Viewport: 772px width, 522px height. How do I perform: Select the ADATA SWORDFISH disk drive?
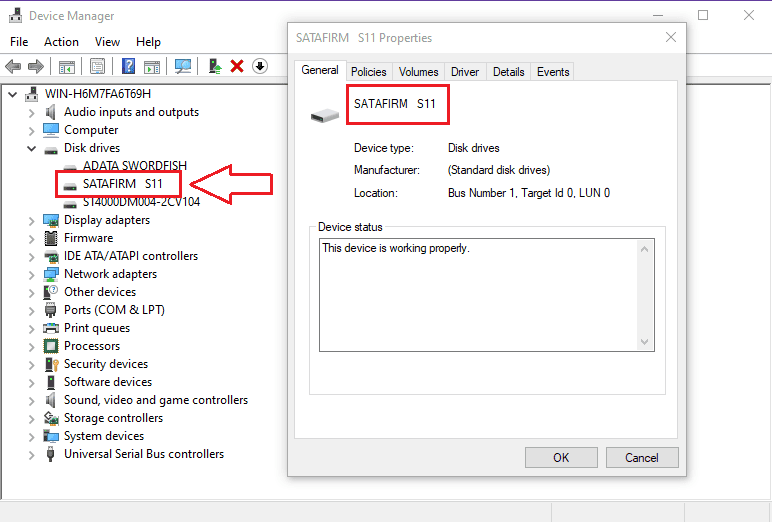pyautogui.click(x=134, y=165)
